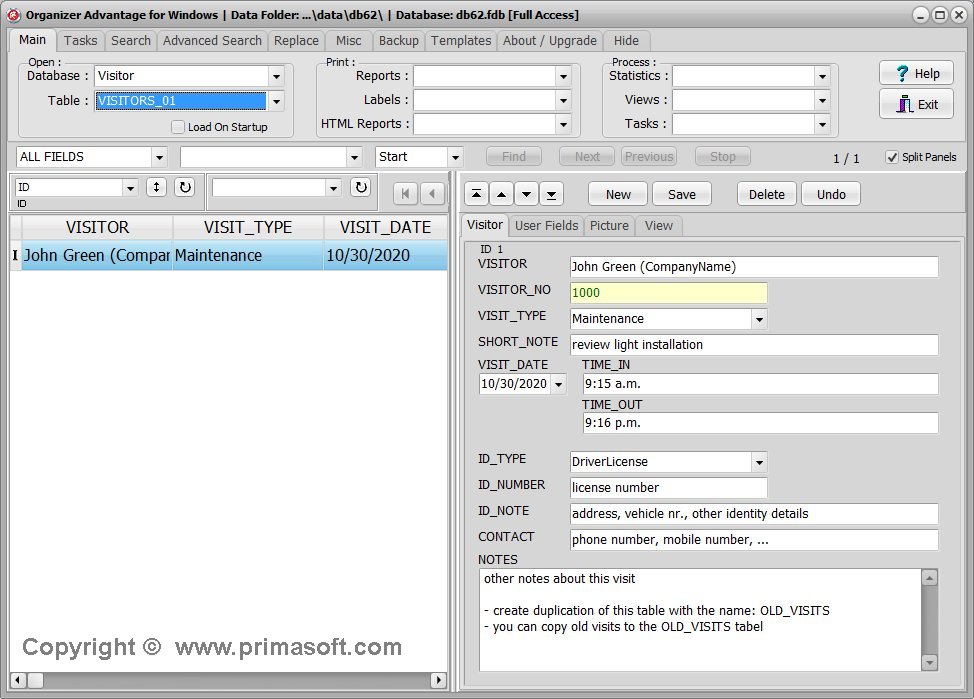
Task: Click the Previous search button
Action: pos(649,157)
